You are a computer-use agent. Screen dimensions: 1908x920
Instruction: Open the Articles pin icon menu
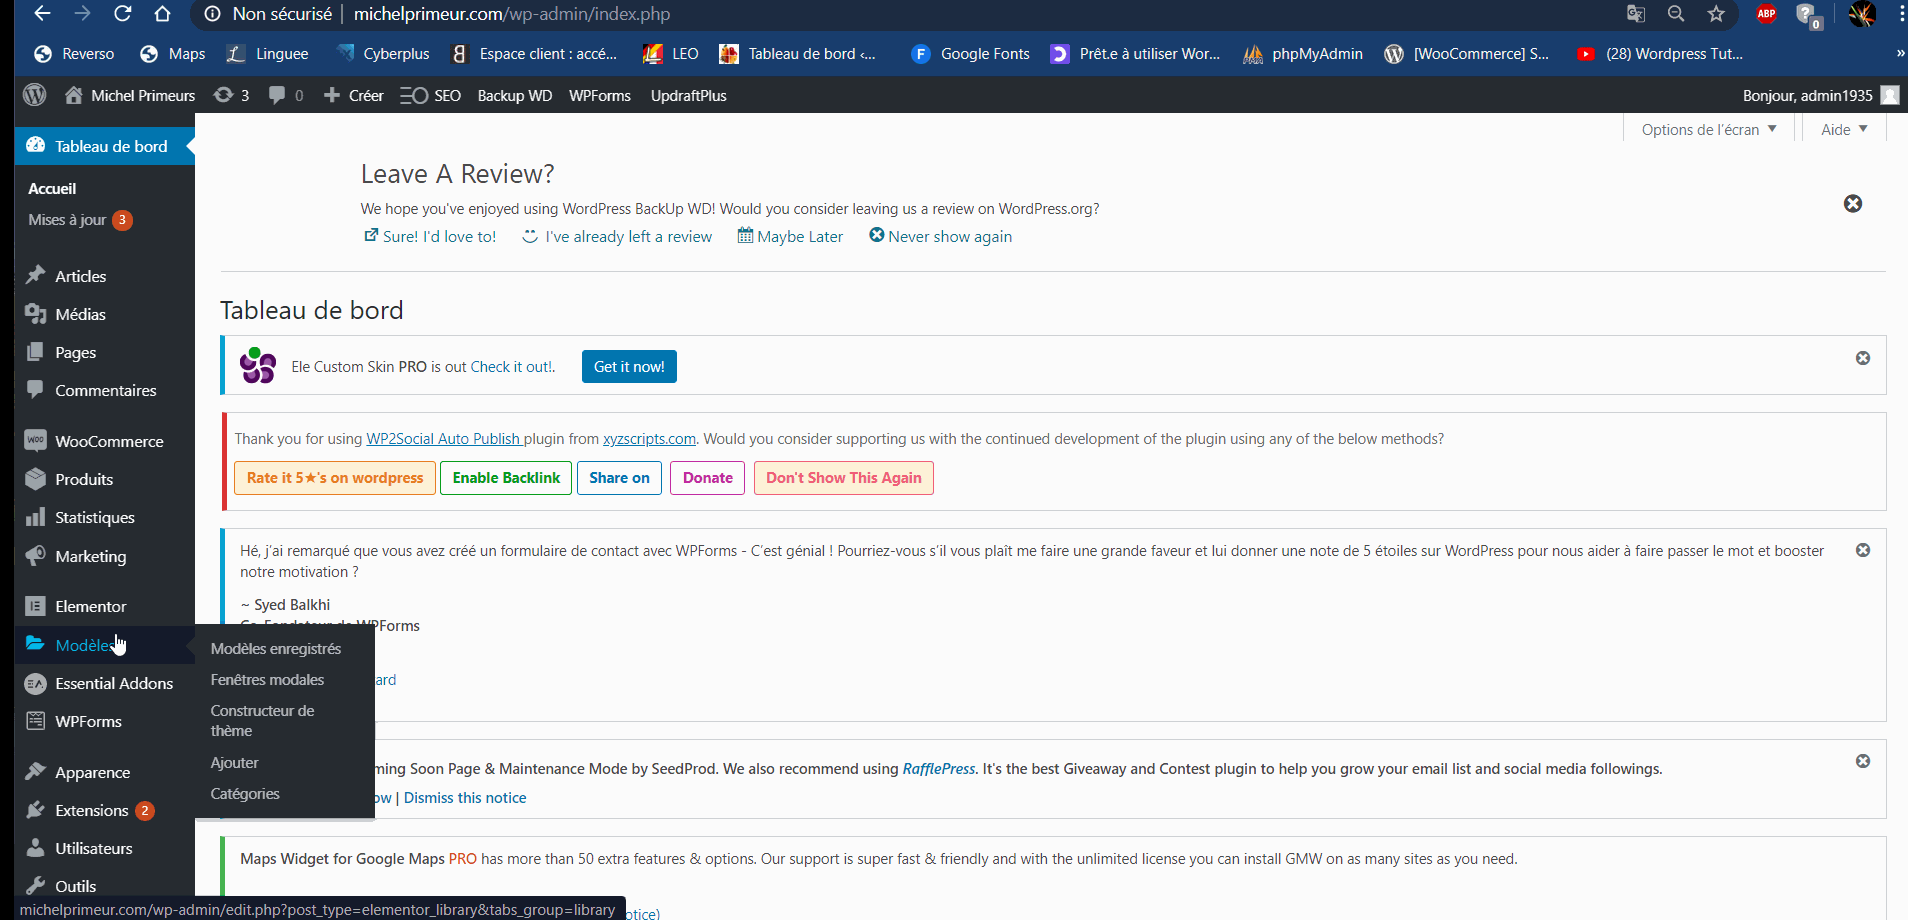tap(36, 275)
